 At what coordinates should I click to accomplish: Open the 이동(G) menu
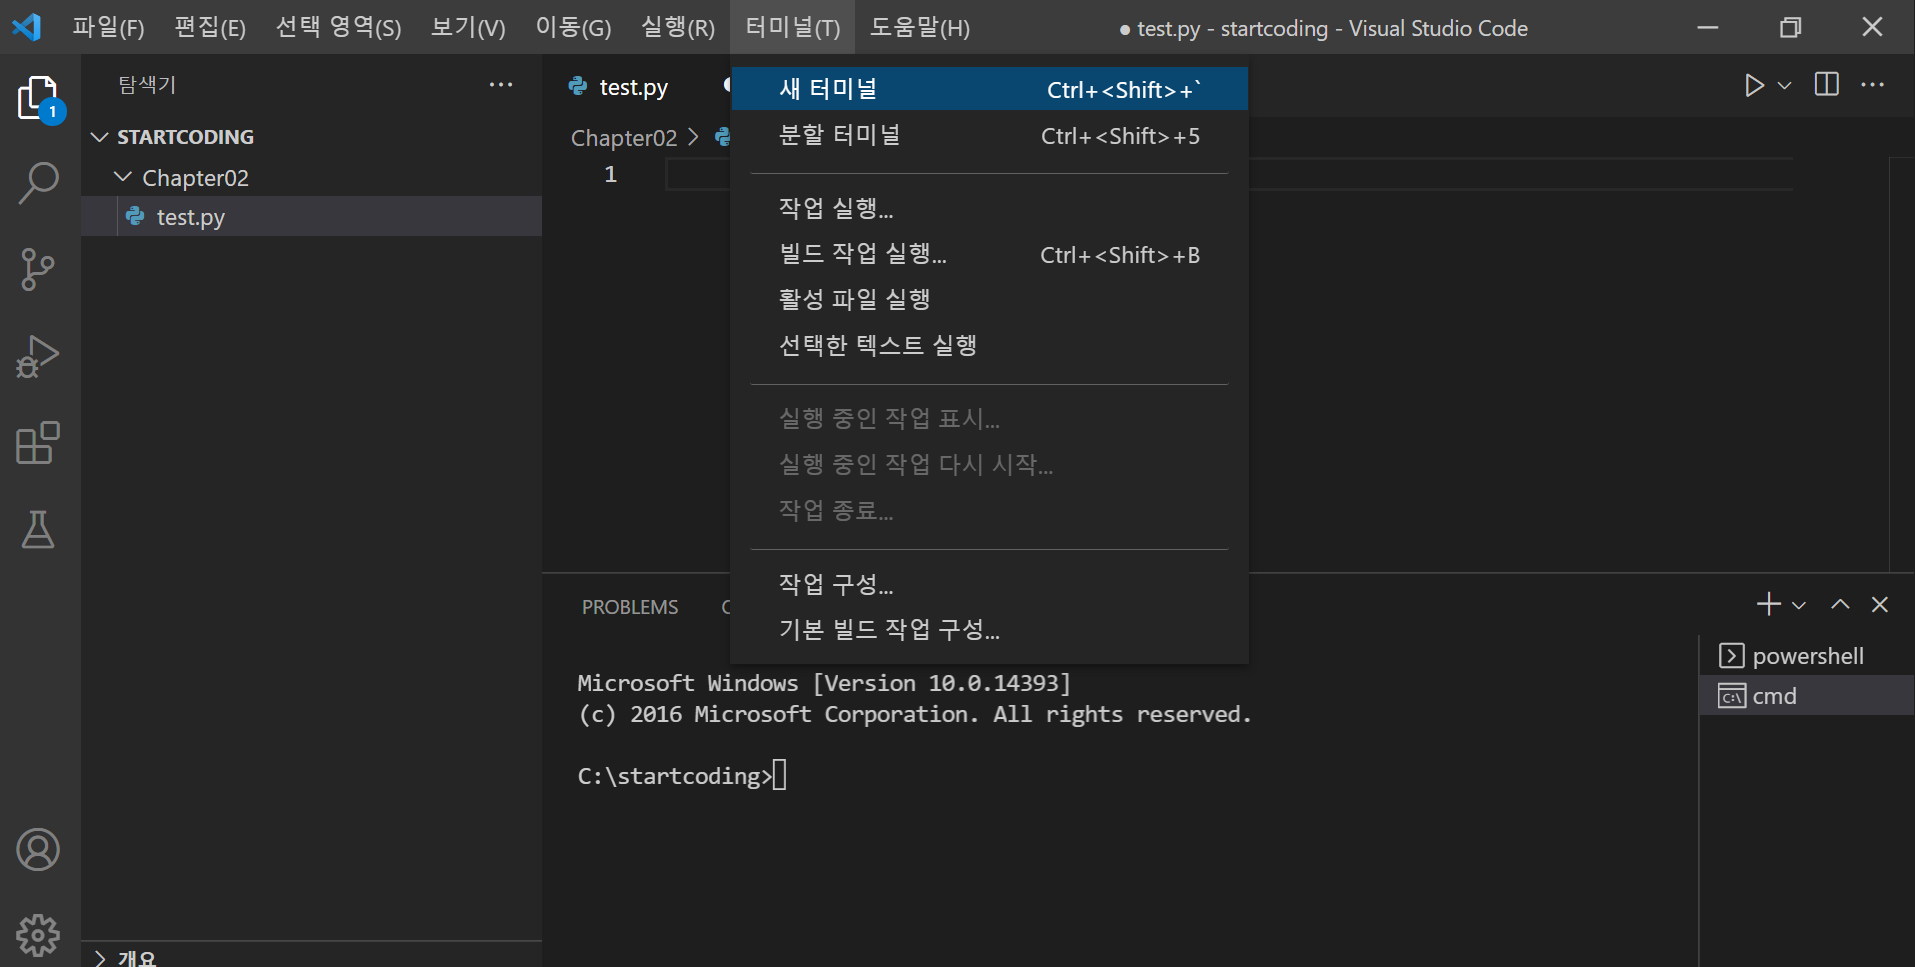click(x=573, y=27)
